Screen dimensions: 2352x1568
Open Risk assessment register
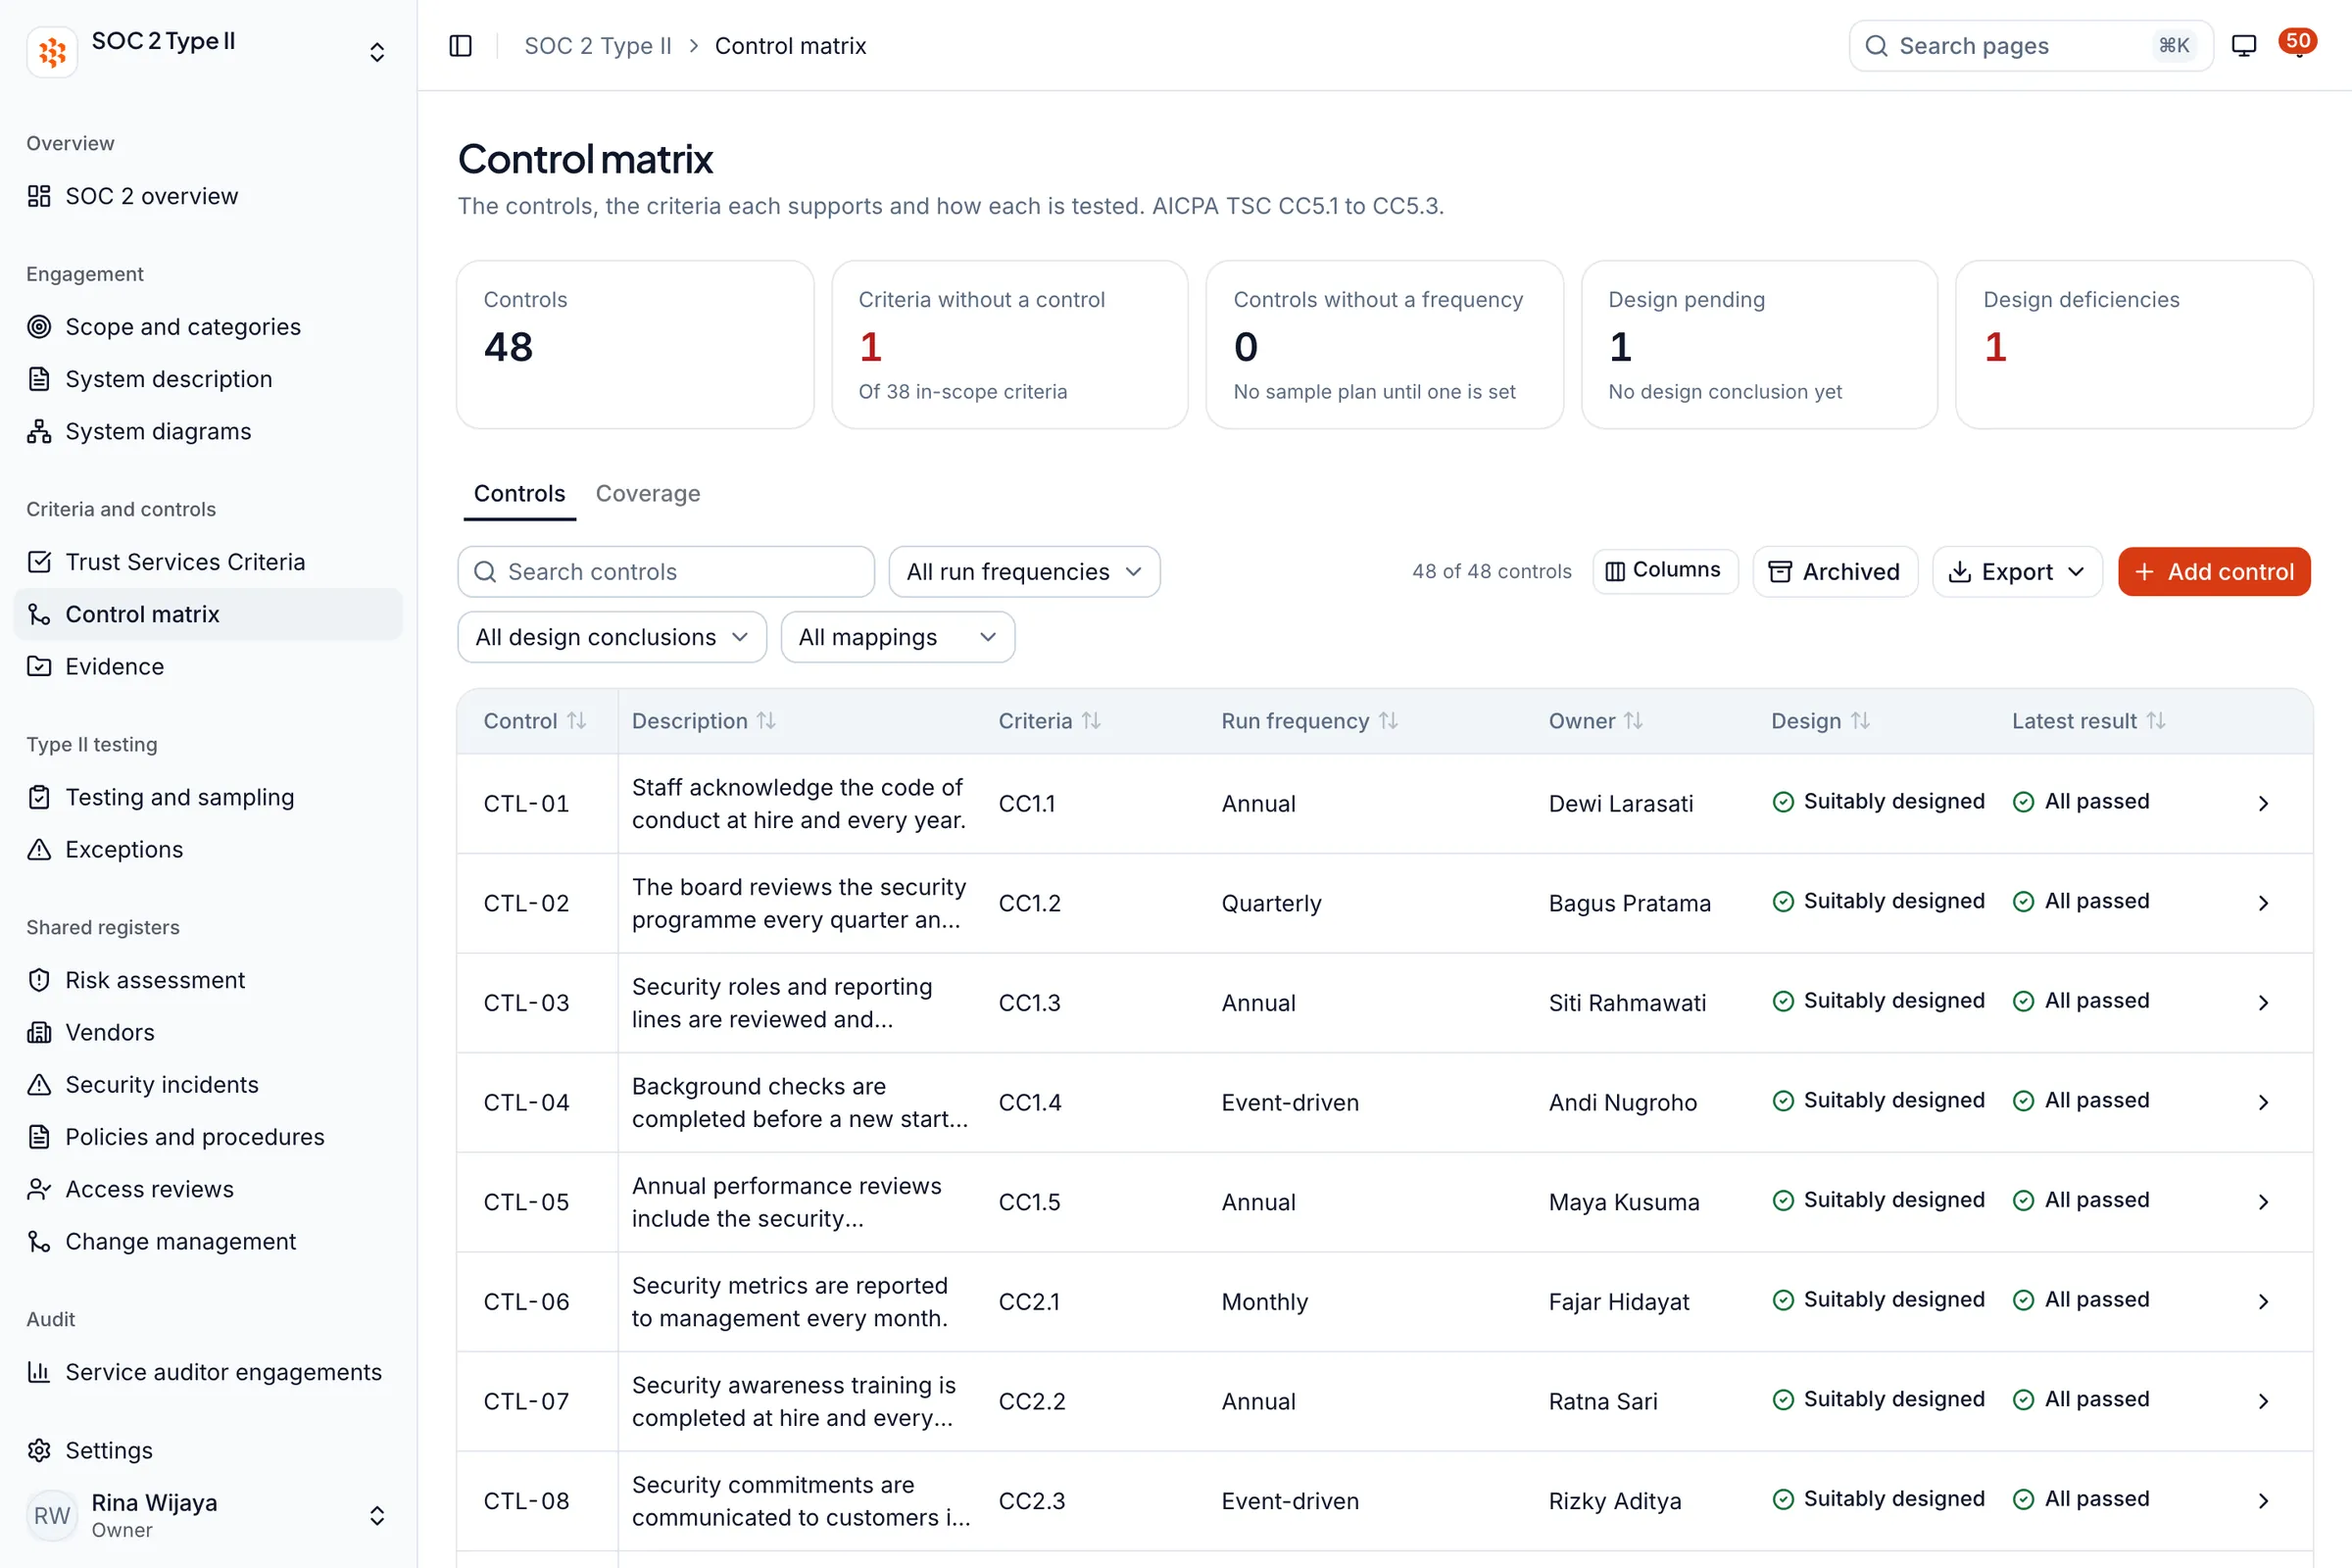pos(208,980)
